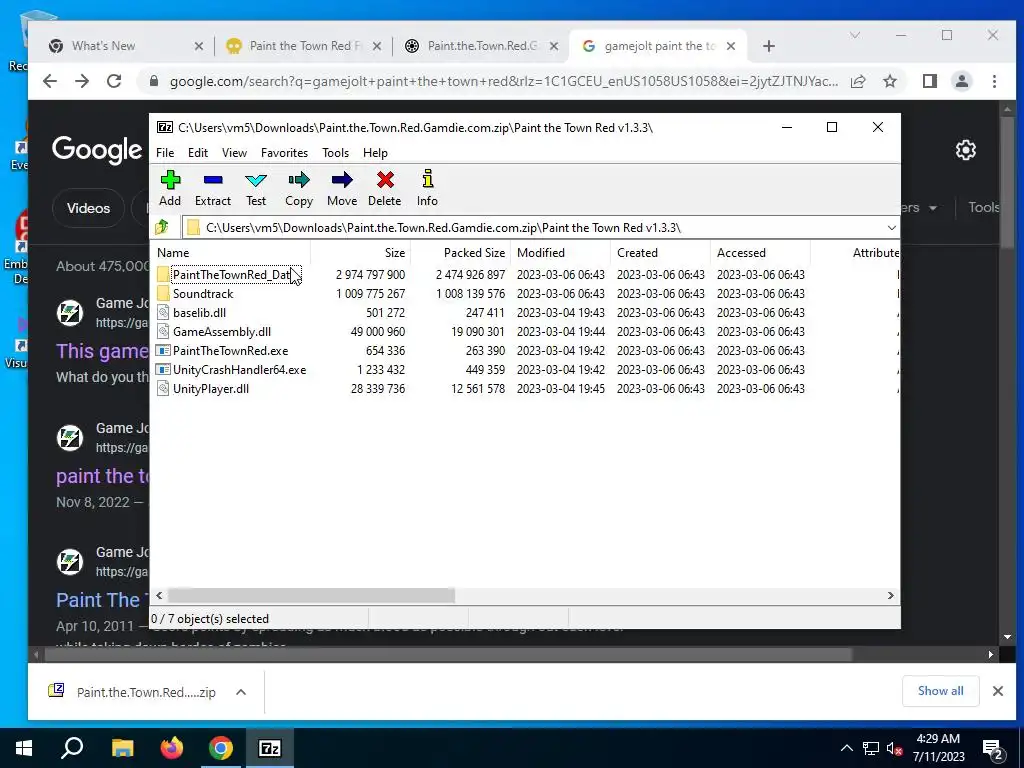Sort by the Size column header
1024x768 pixels.
click(x=360, y=253)
